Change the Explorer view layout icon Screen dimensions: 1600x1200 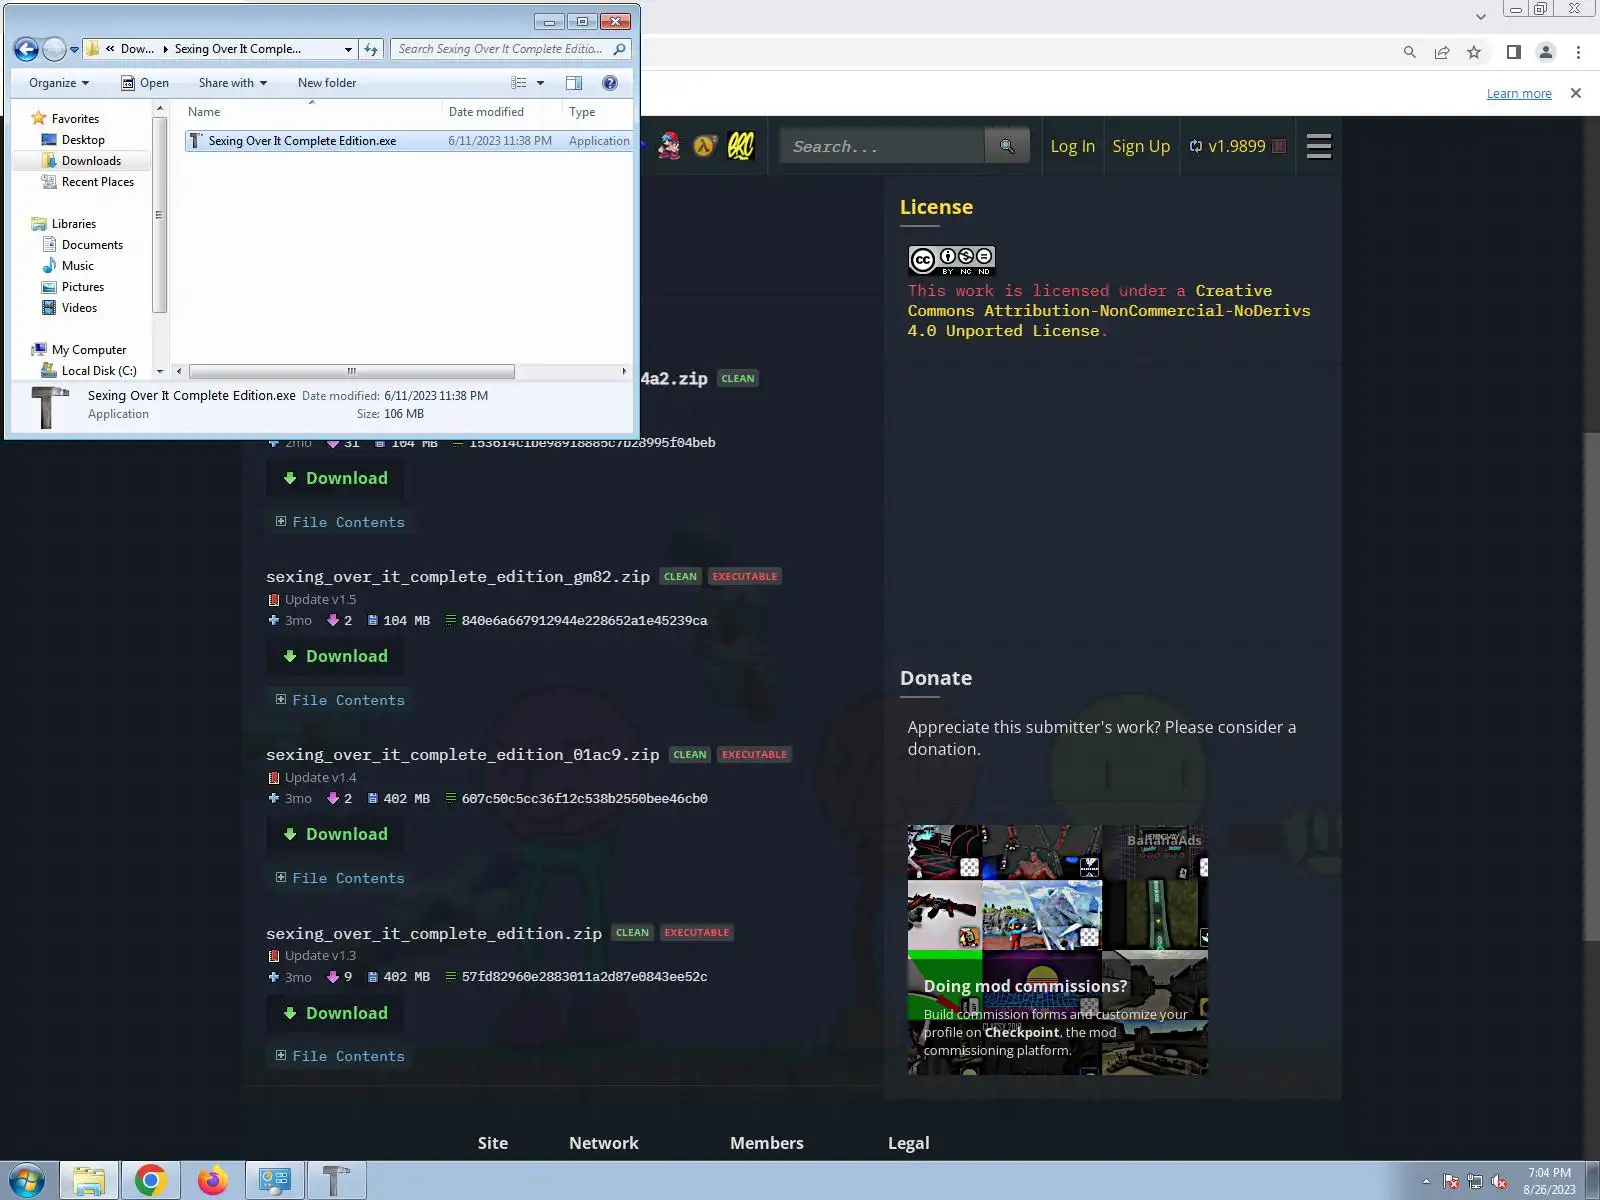(519, 83)
